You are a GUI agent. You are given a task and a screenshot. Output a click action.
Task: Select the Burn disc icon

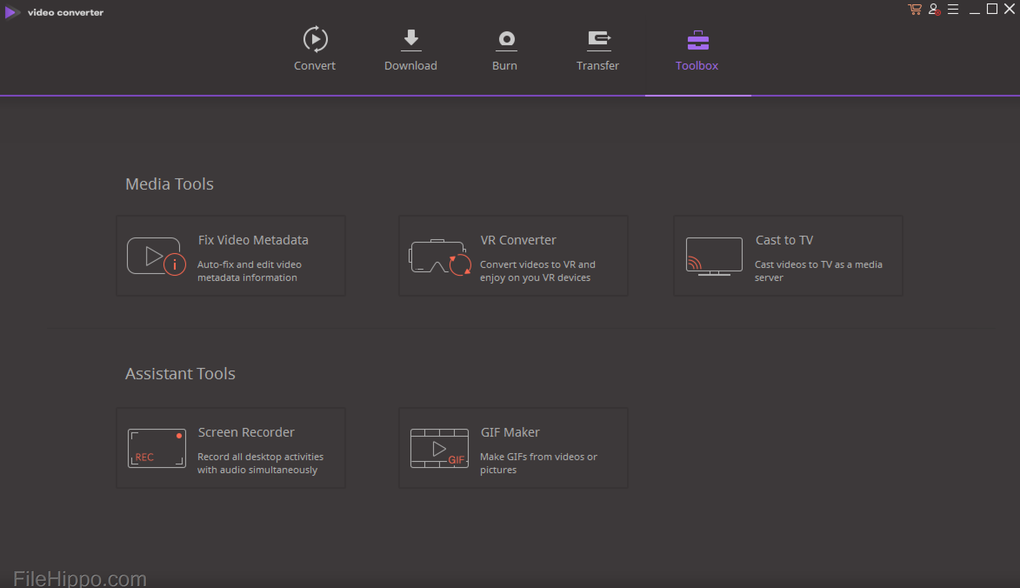tap(506, 40)
